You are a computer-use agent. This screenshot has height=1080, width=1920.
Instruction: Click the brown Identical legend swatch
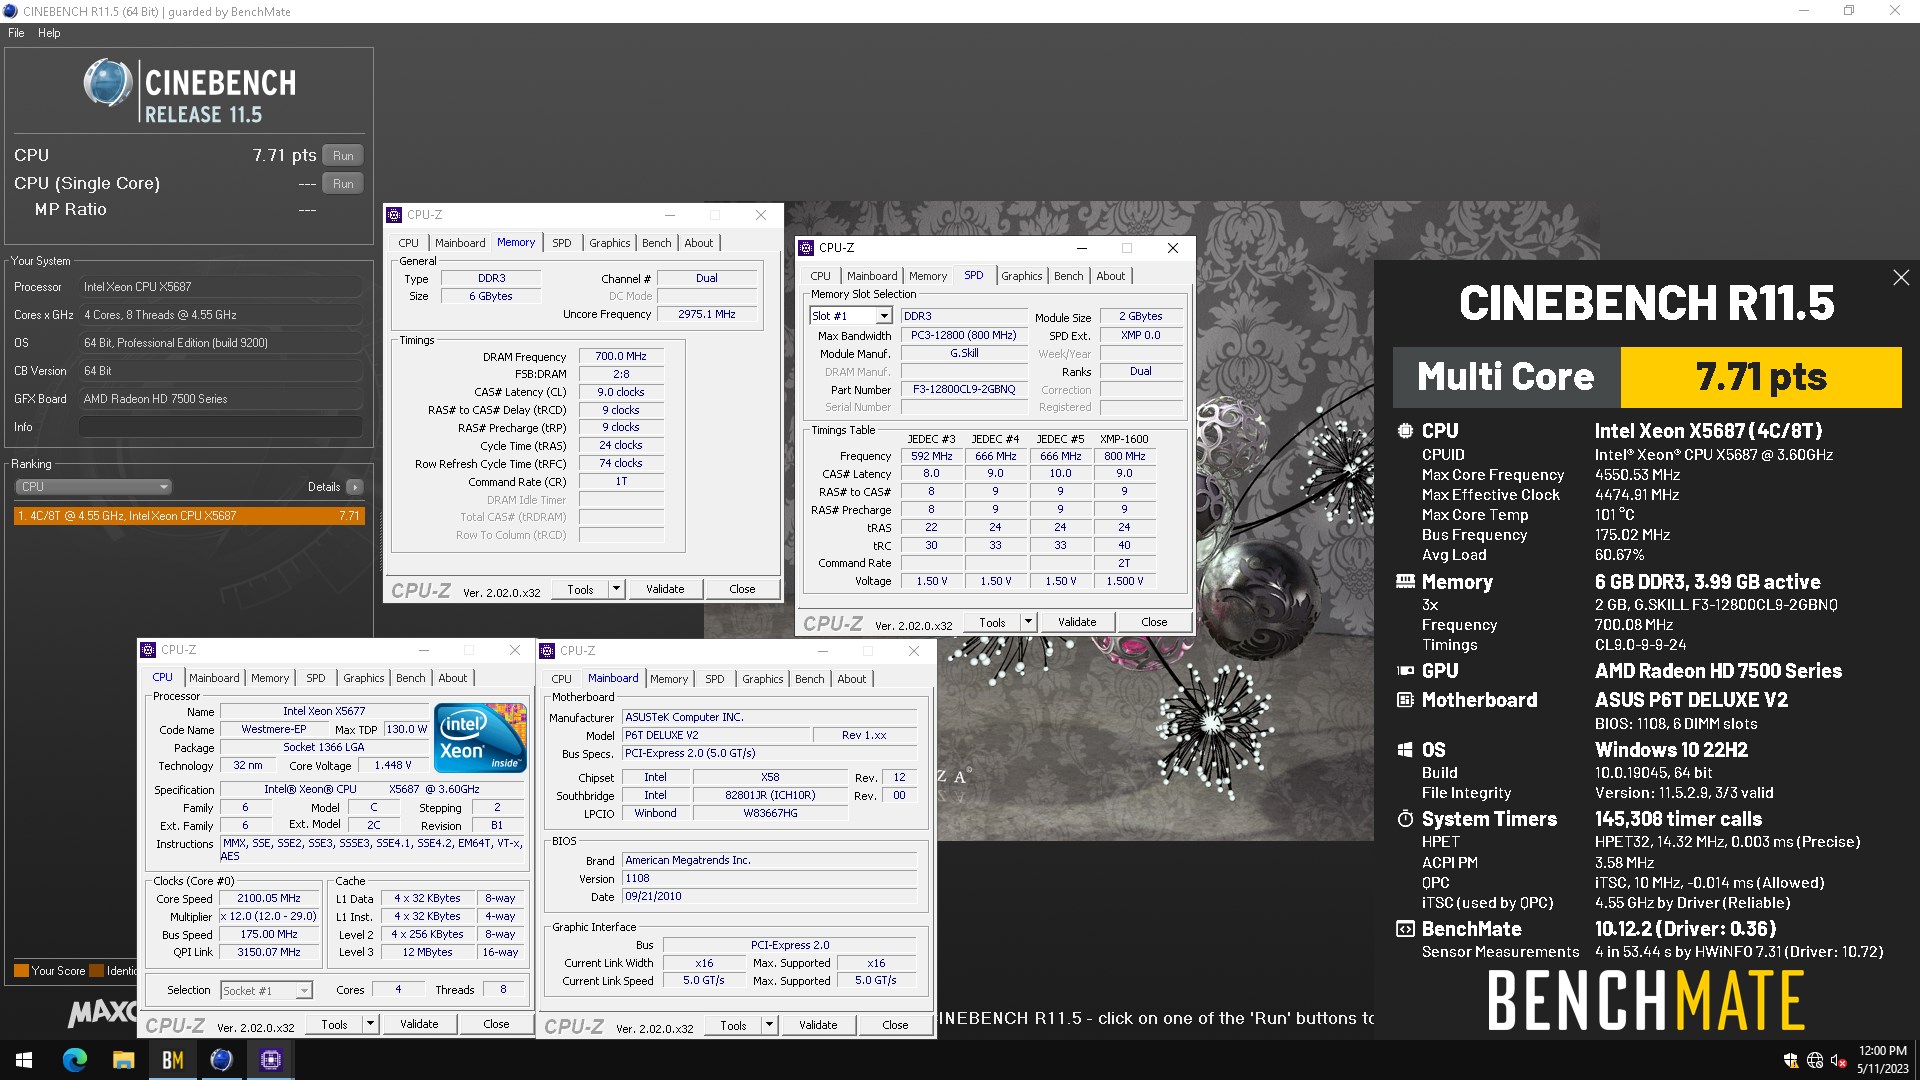pos(97,971)
